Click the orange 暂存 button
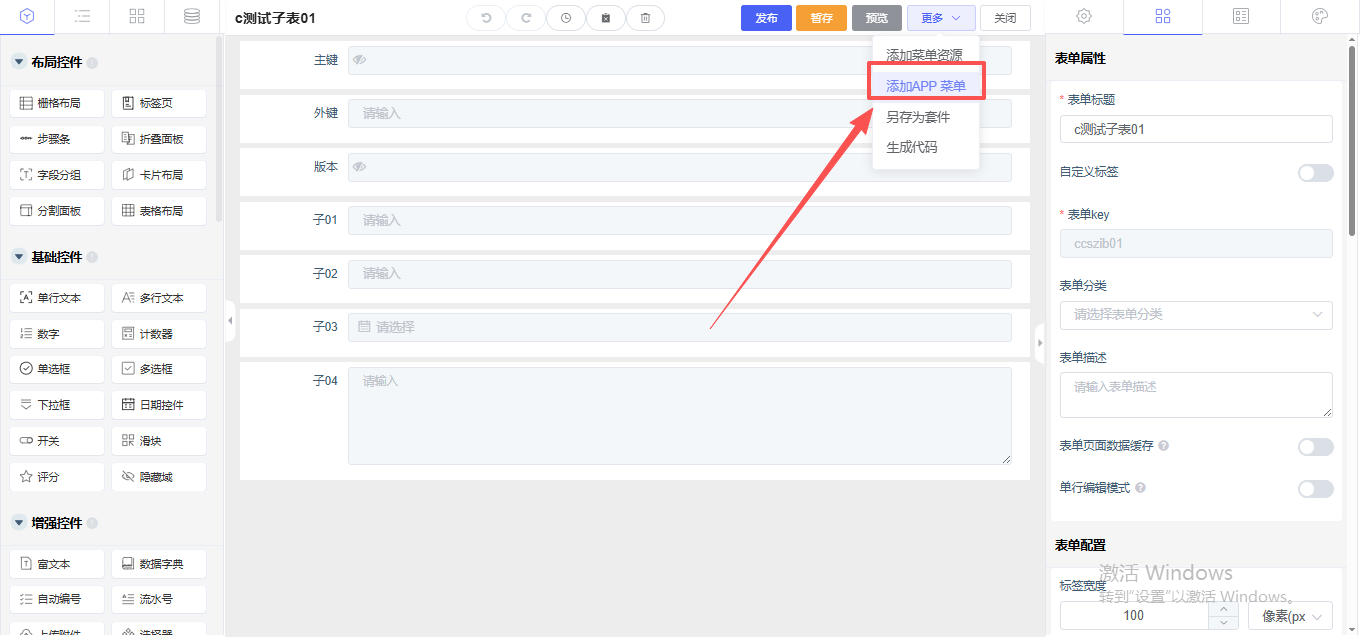Image resolution: width=1360 pixels, height=641 pixels. click(x=821, y=18)
